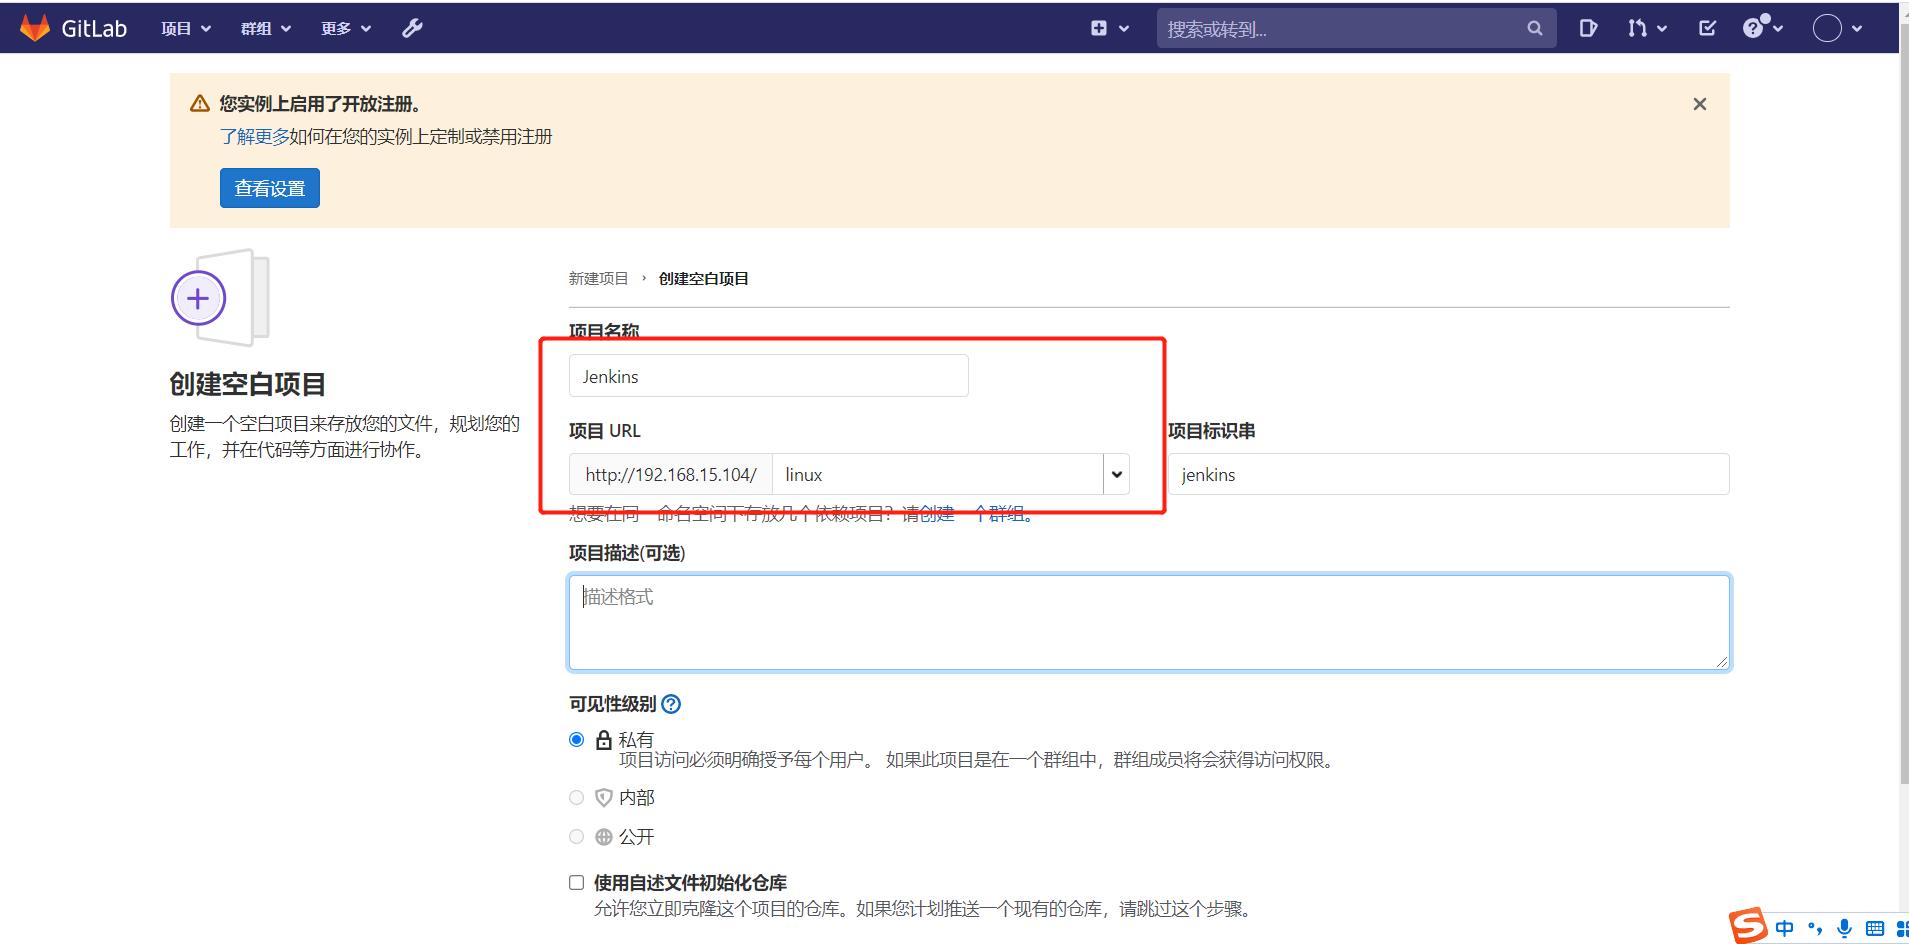1909x944 pixels.
Task: Open the to-do list icon
Action: 1707,28
